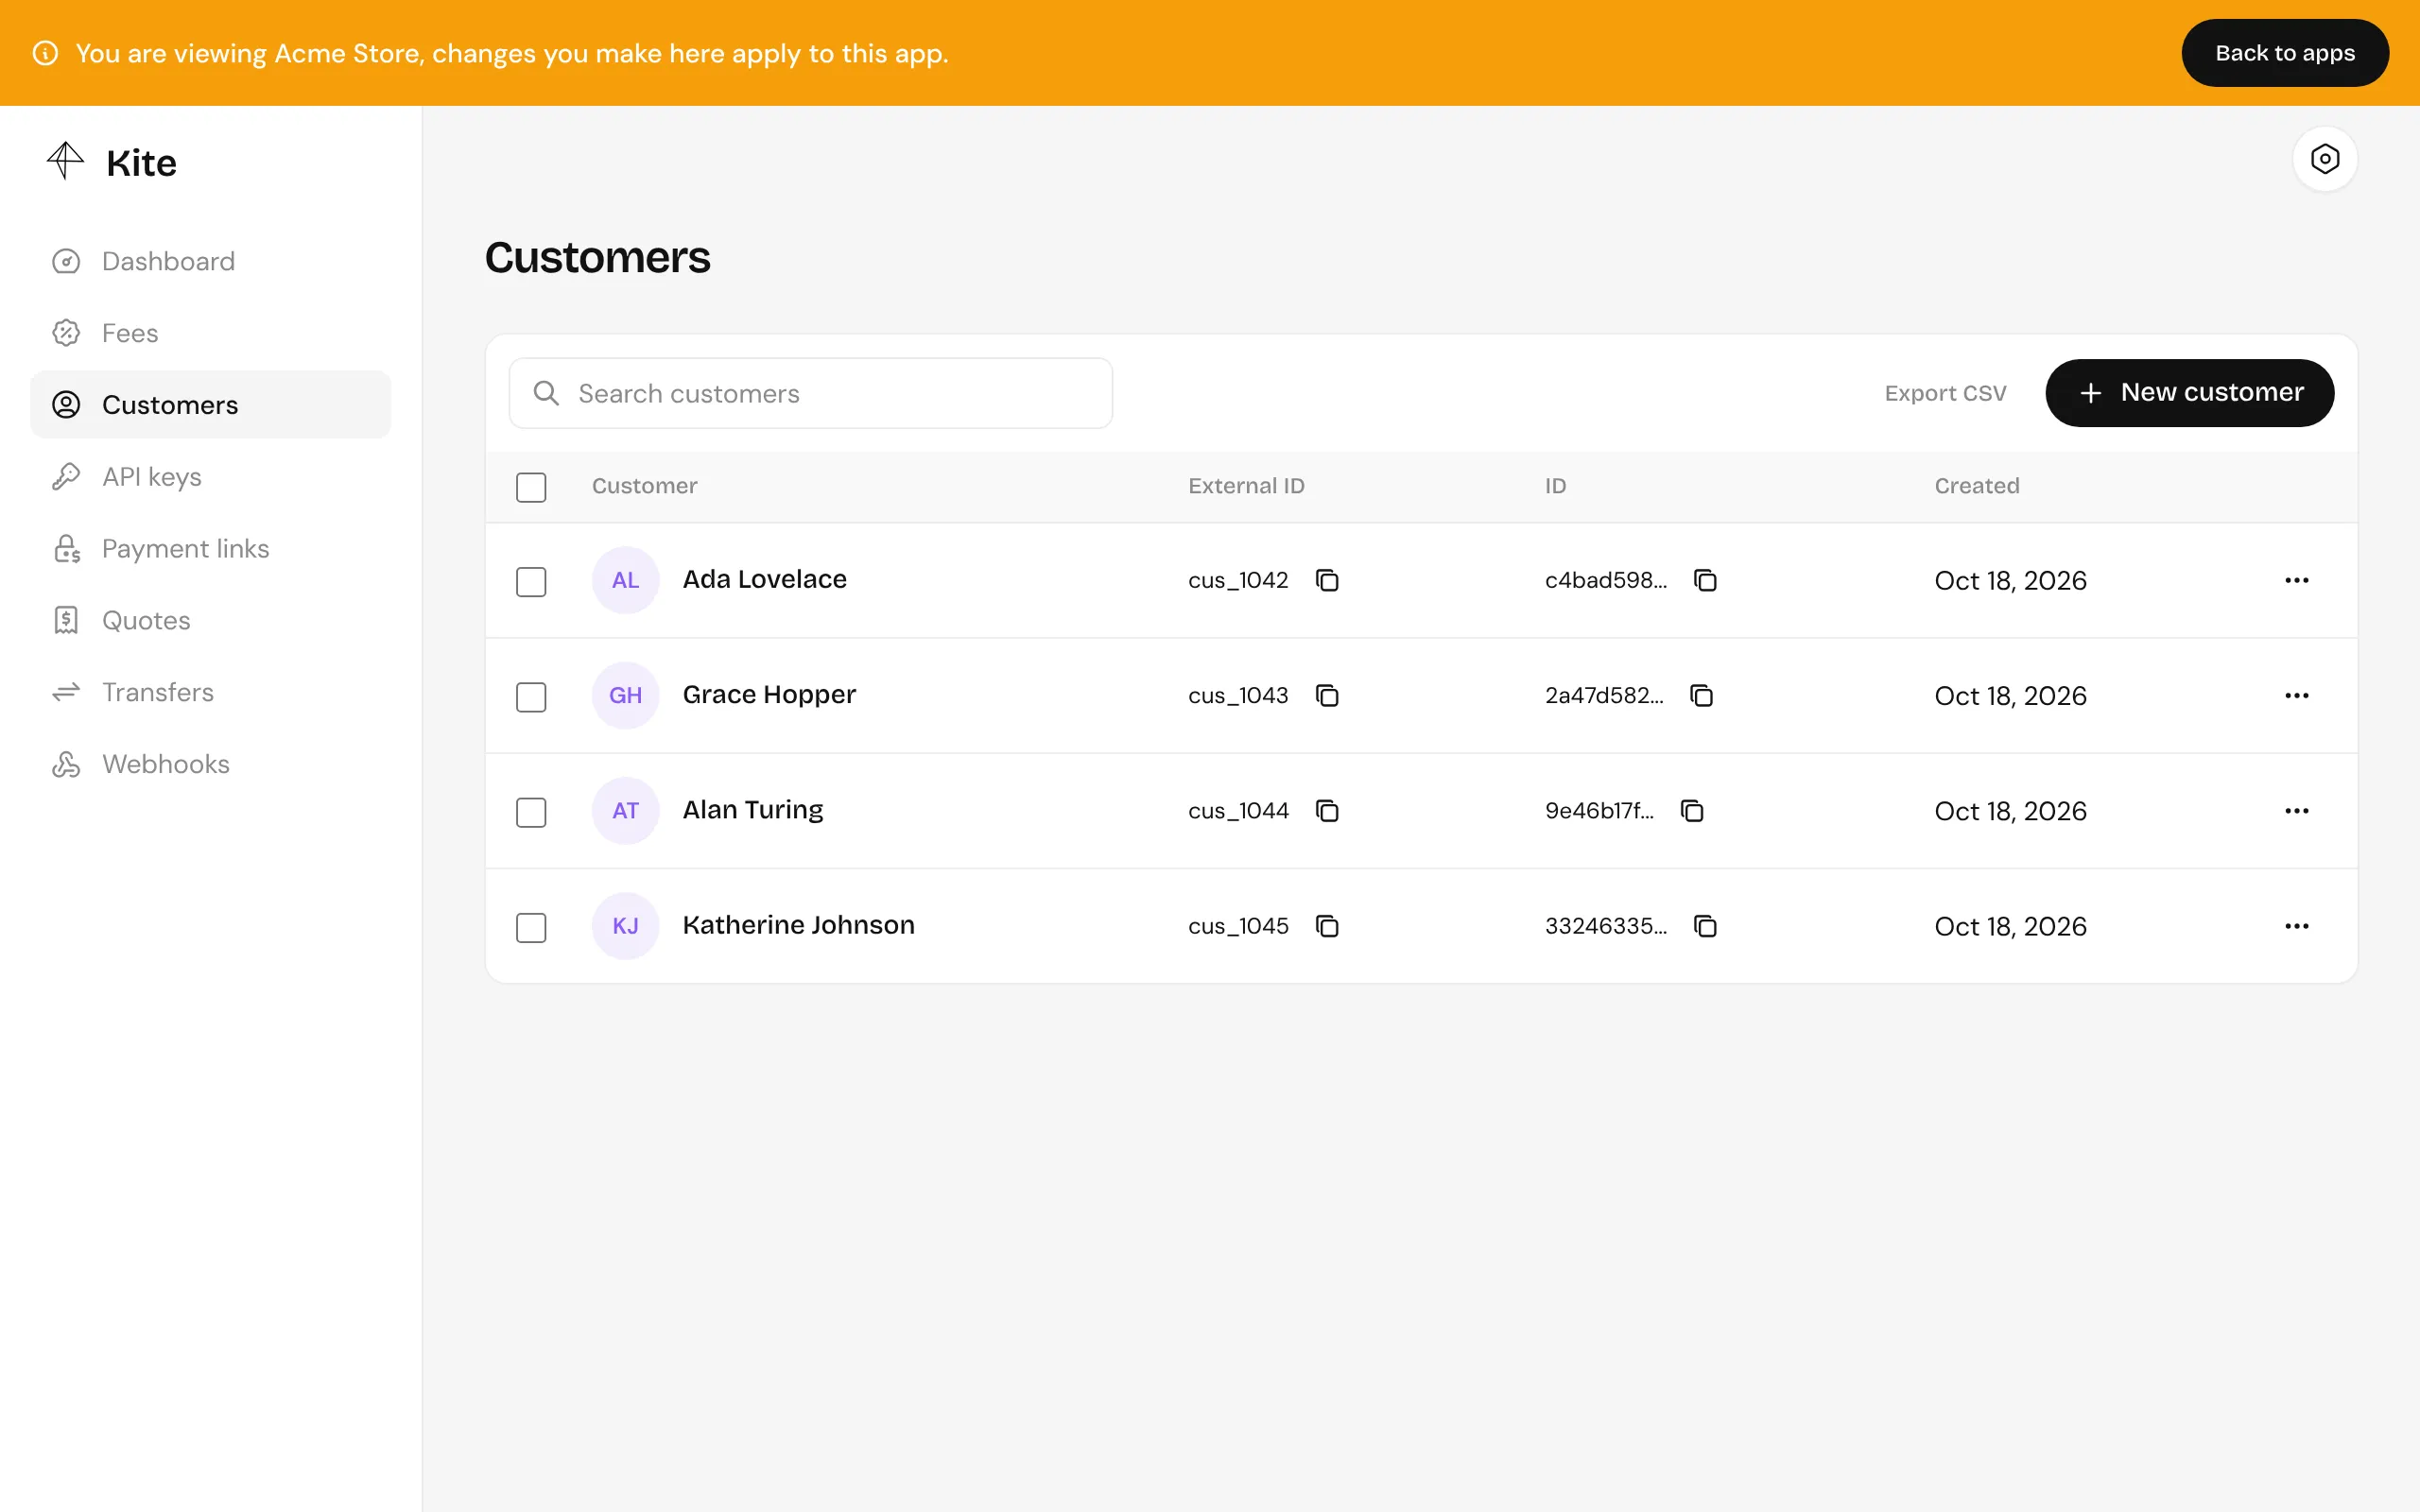Open the actions menu for Katherine Johnson
Viewport: 2420px width, 1512px height.
[x=2296, y=926]
